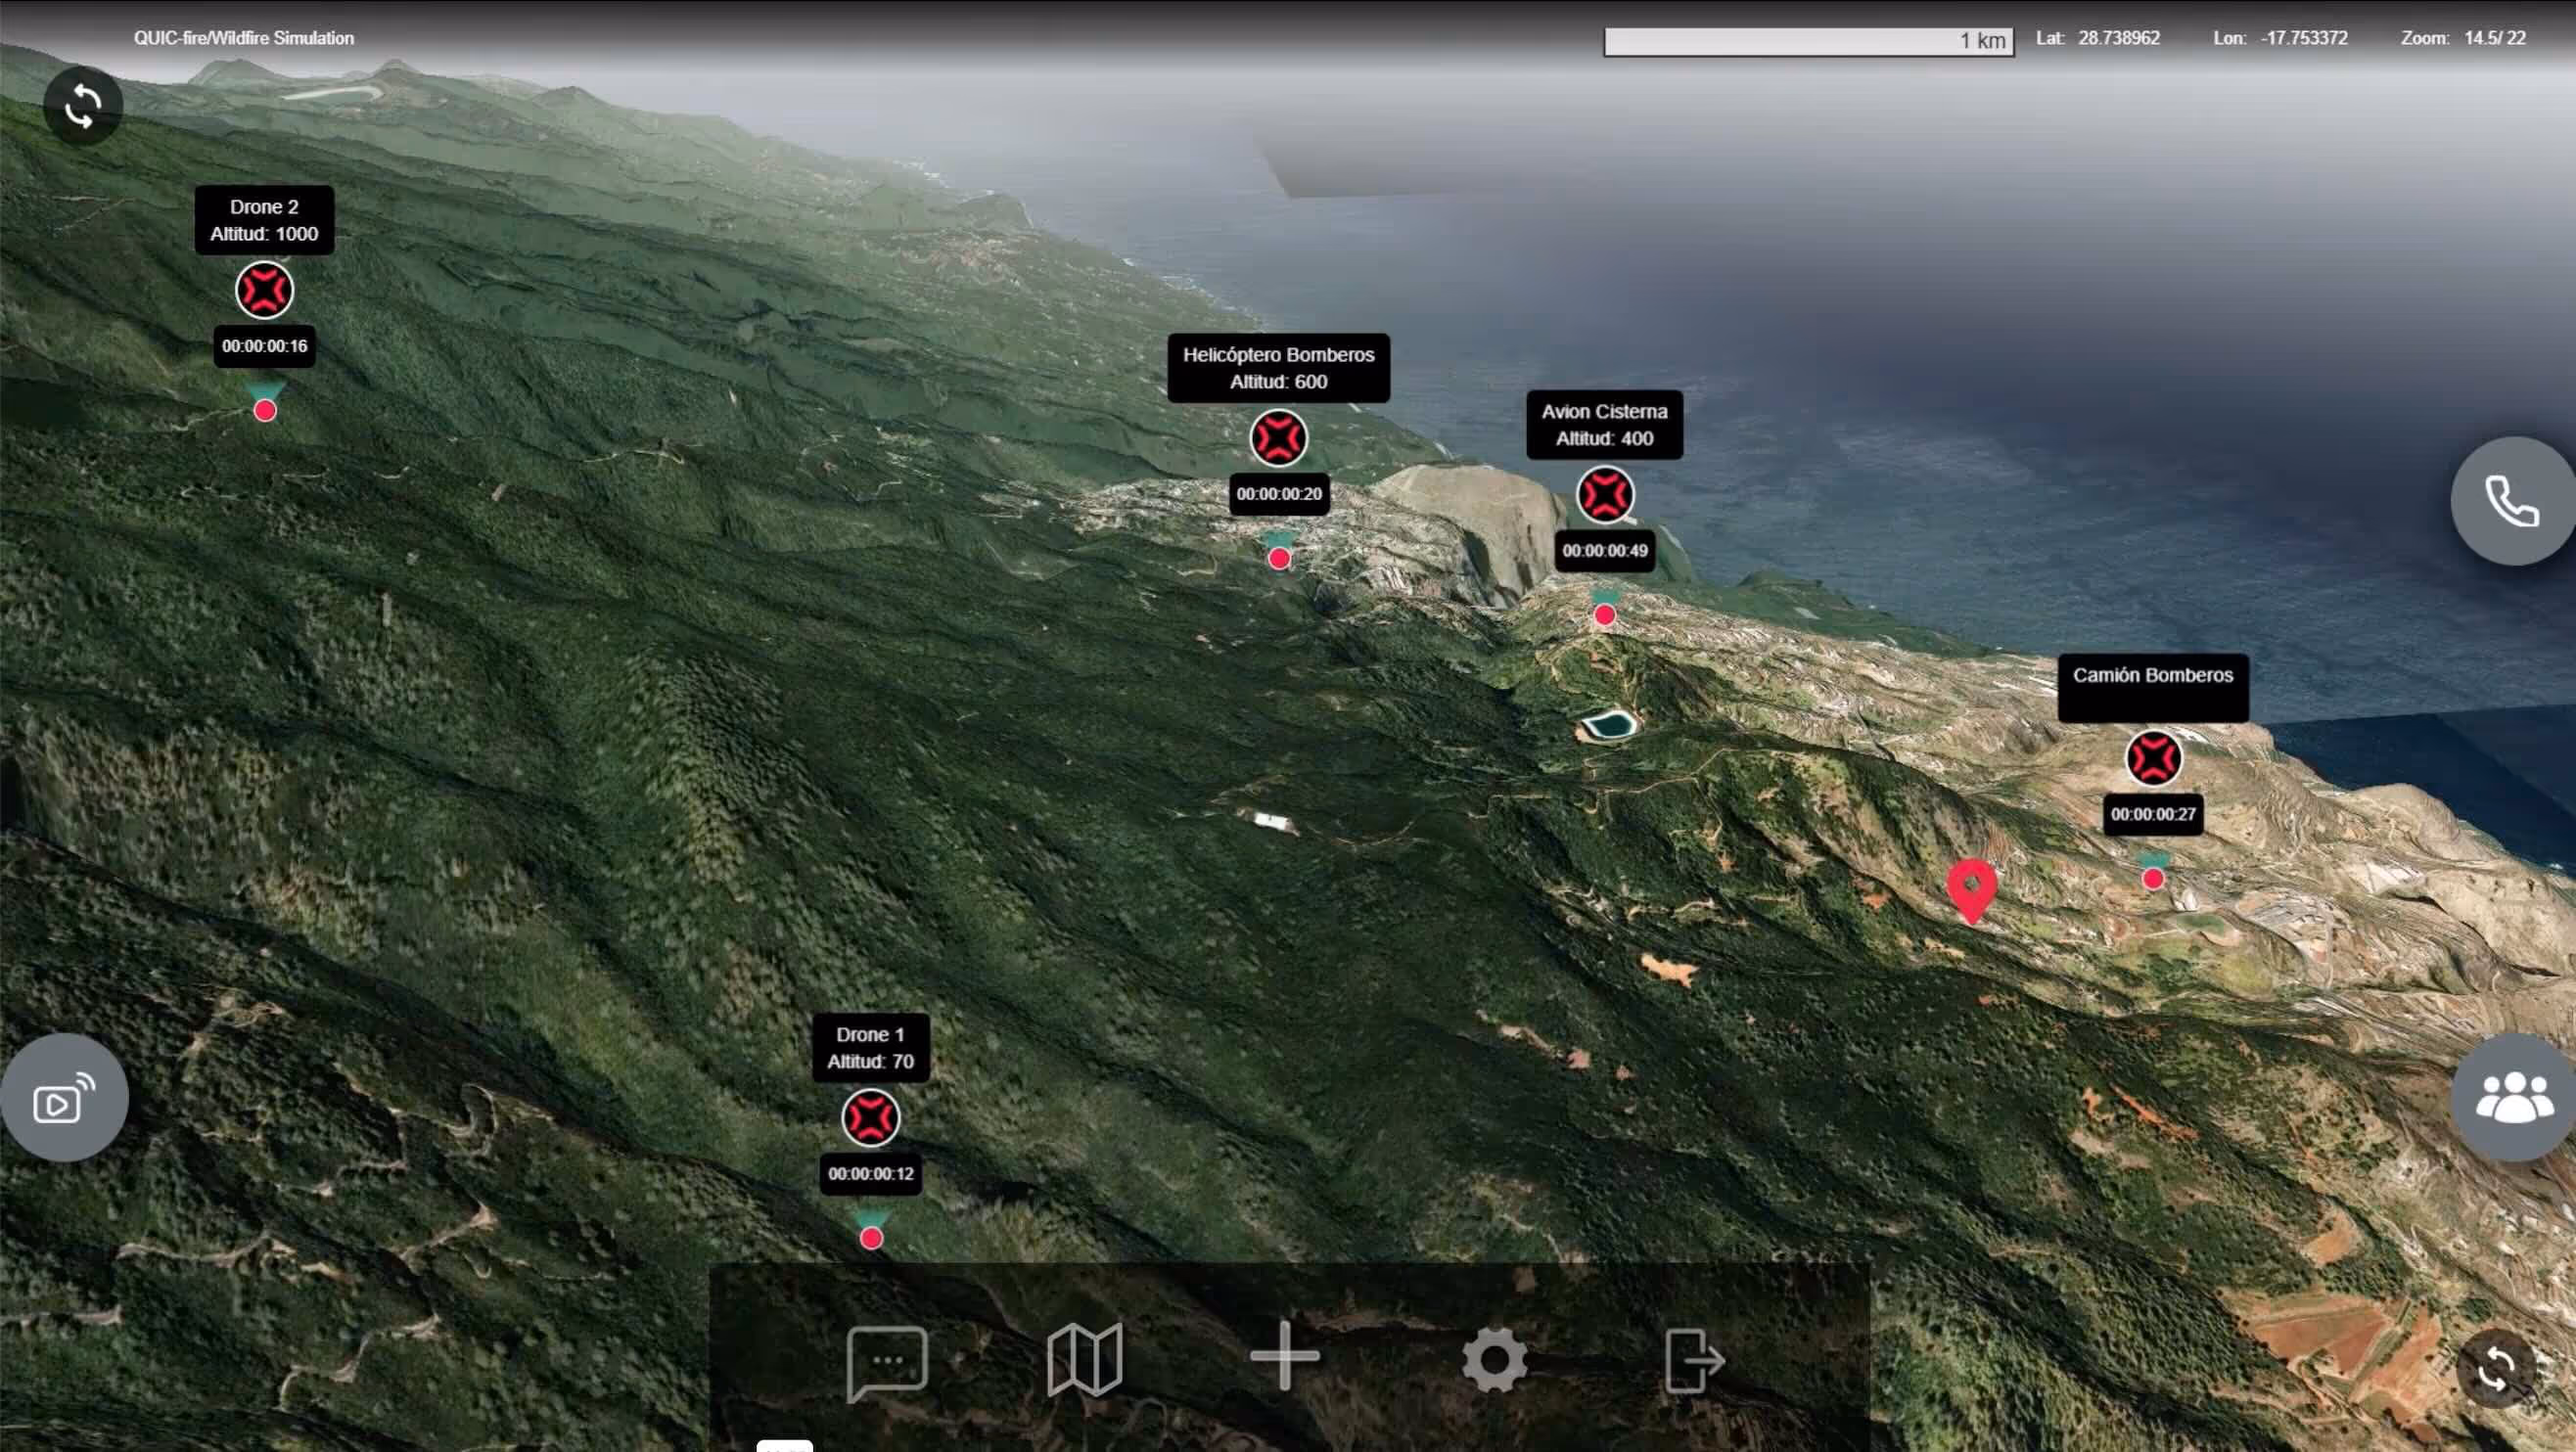The height and width of the screenshot is (1452, 2576).
Task: Select the Drone 2 red marker icon
Action: (x=264, y=291)
